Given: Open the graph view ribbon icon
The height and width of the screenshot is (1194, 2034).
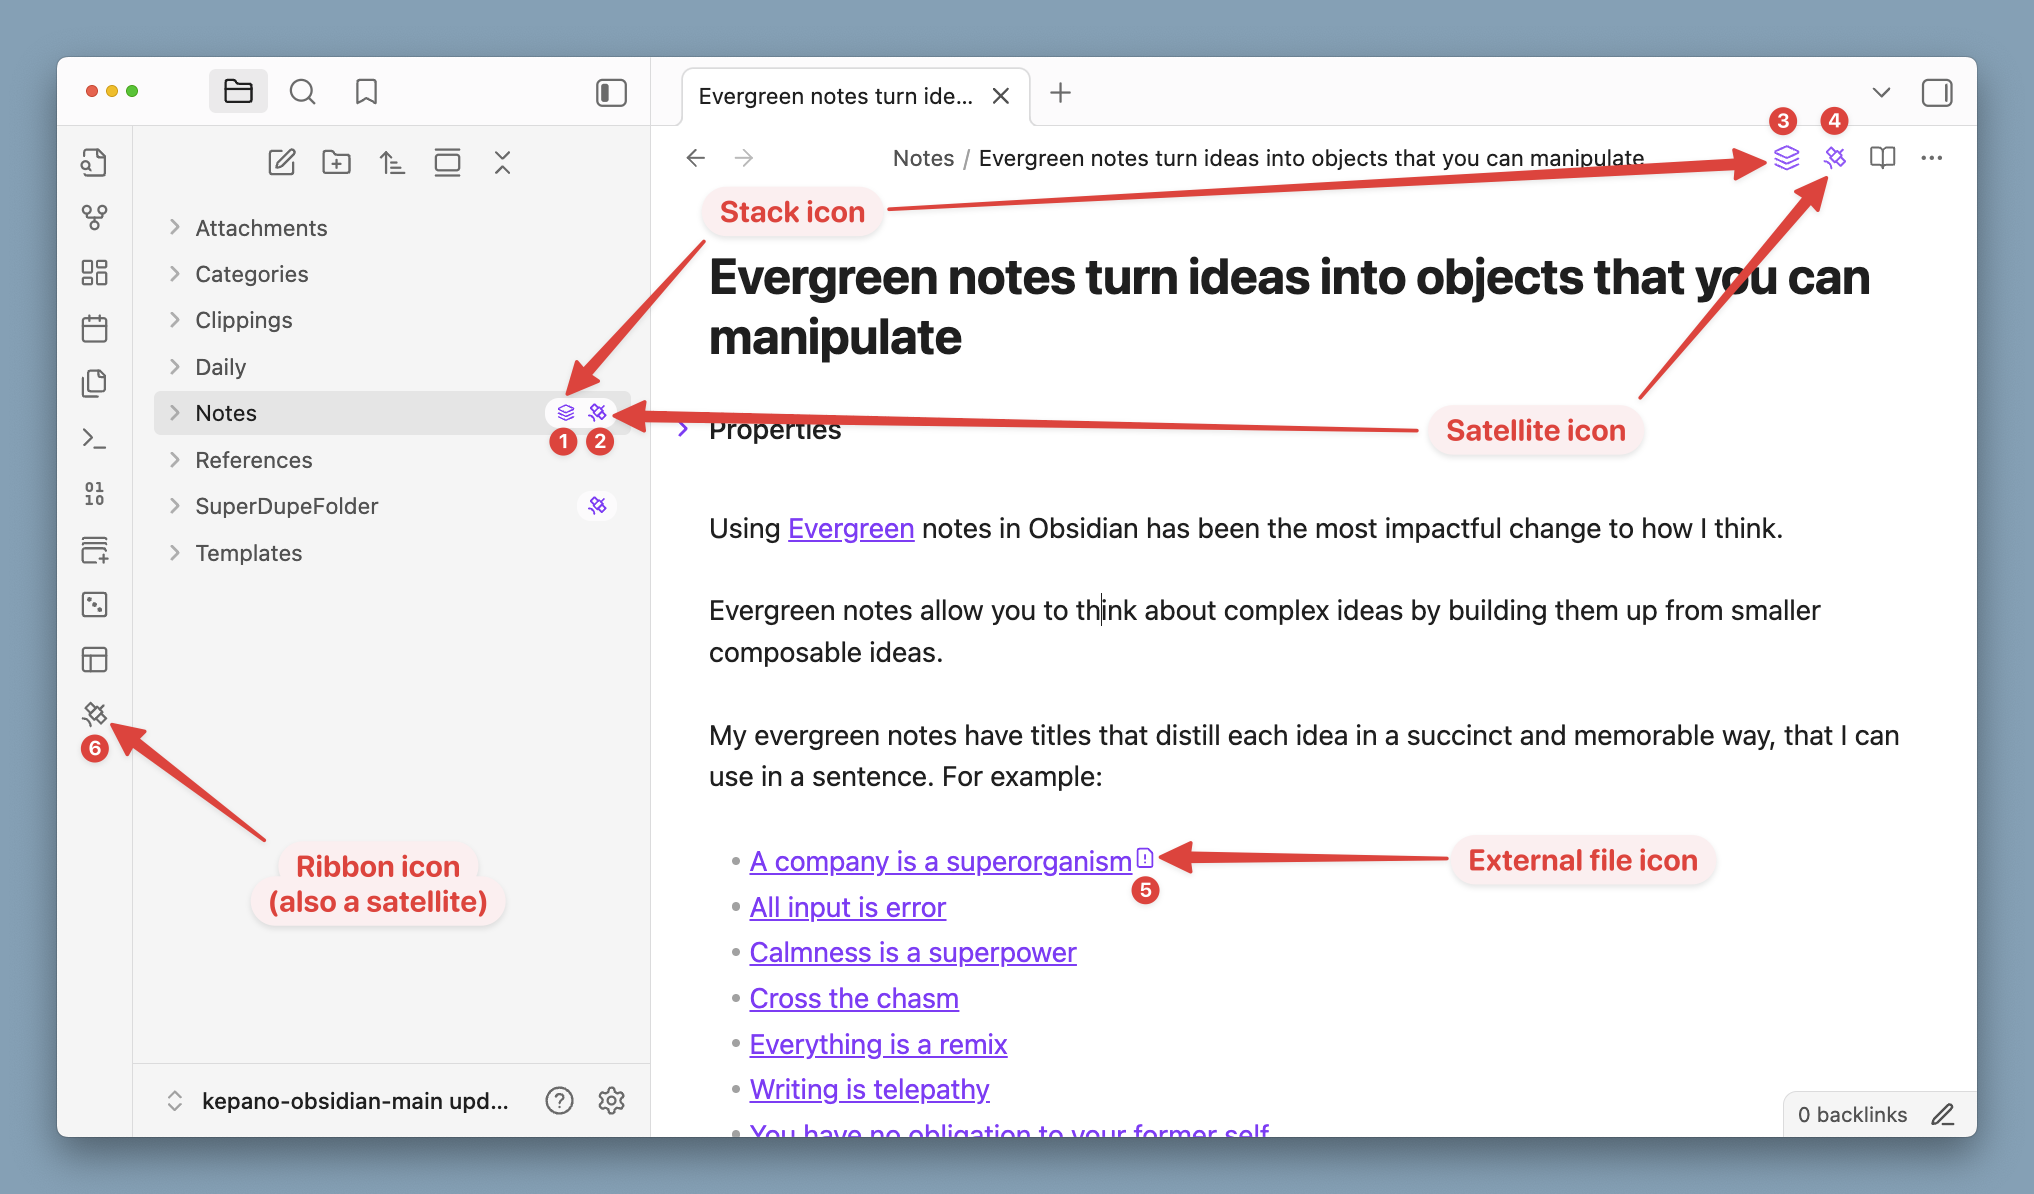Looking at the screenshot, I should pyautogui.click(x=95, y=217).
